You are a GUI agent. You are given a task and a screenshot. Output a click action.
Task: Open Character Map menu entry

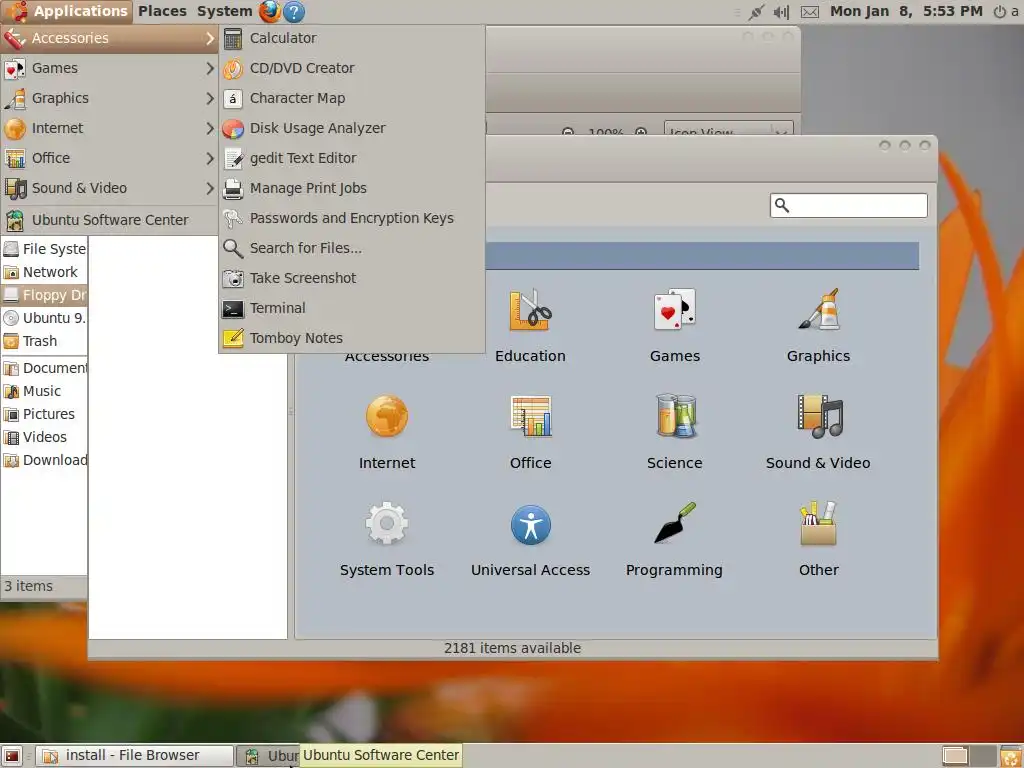pyautogui.click(x=352, y=98)
